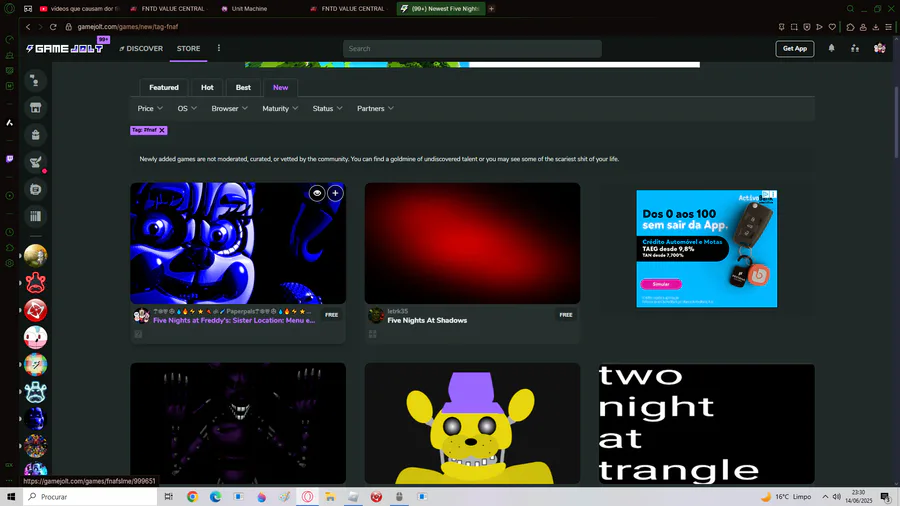Screen dimensions: 900x506
Task: Switch to the Hot tab
Action: (x=207, y=88)
